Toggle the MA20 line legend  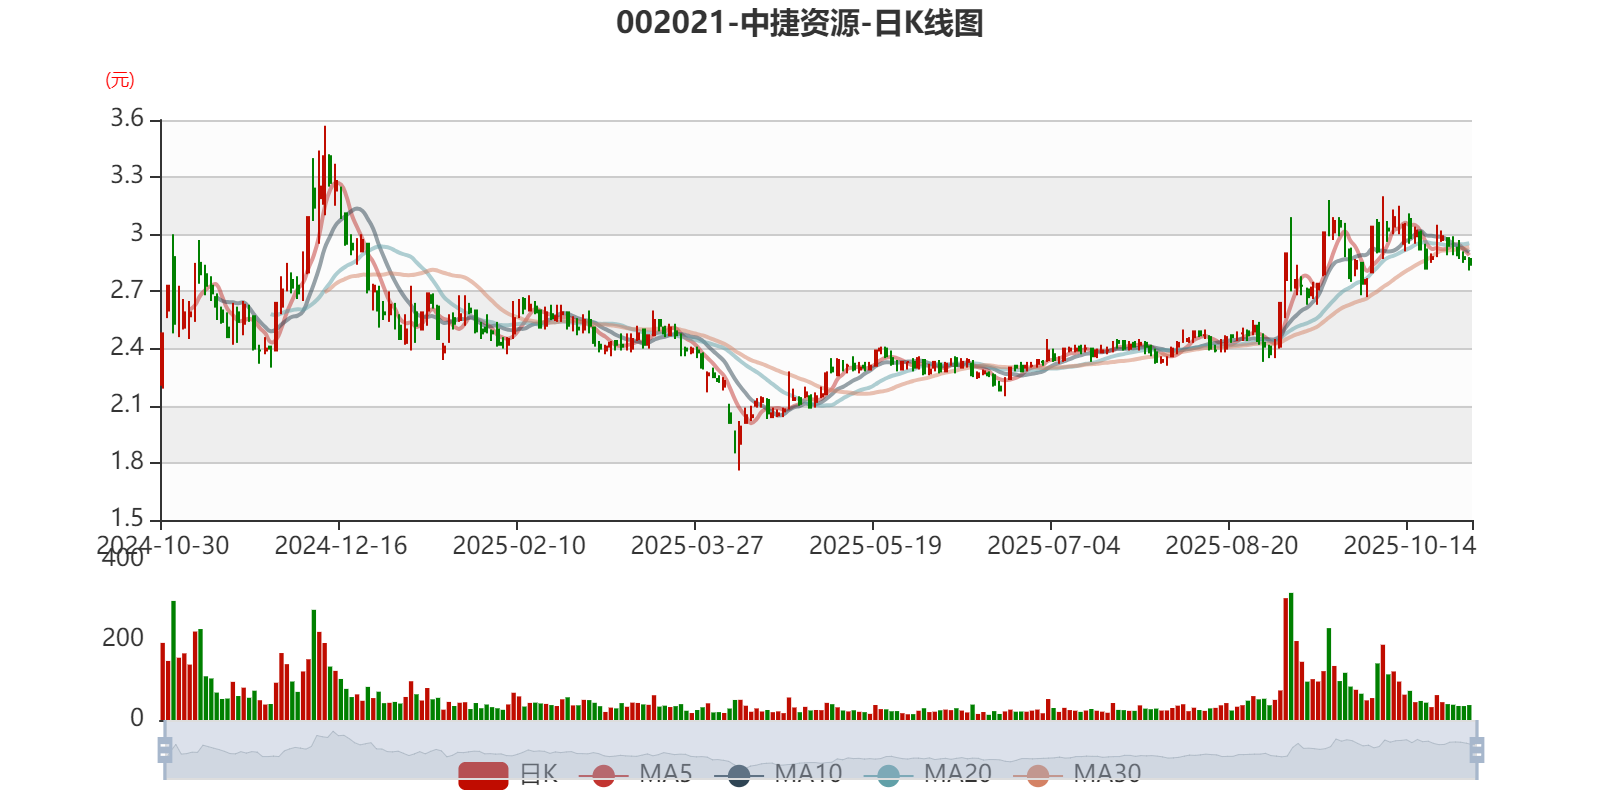(x=928, y=774)
